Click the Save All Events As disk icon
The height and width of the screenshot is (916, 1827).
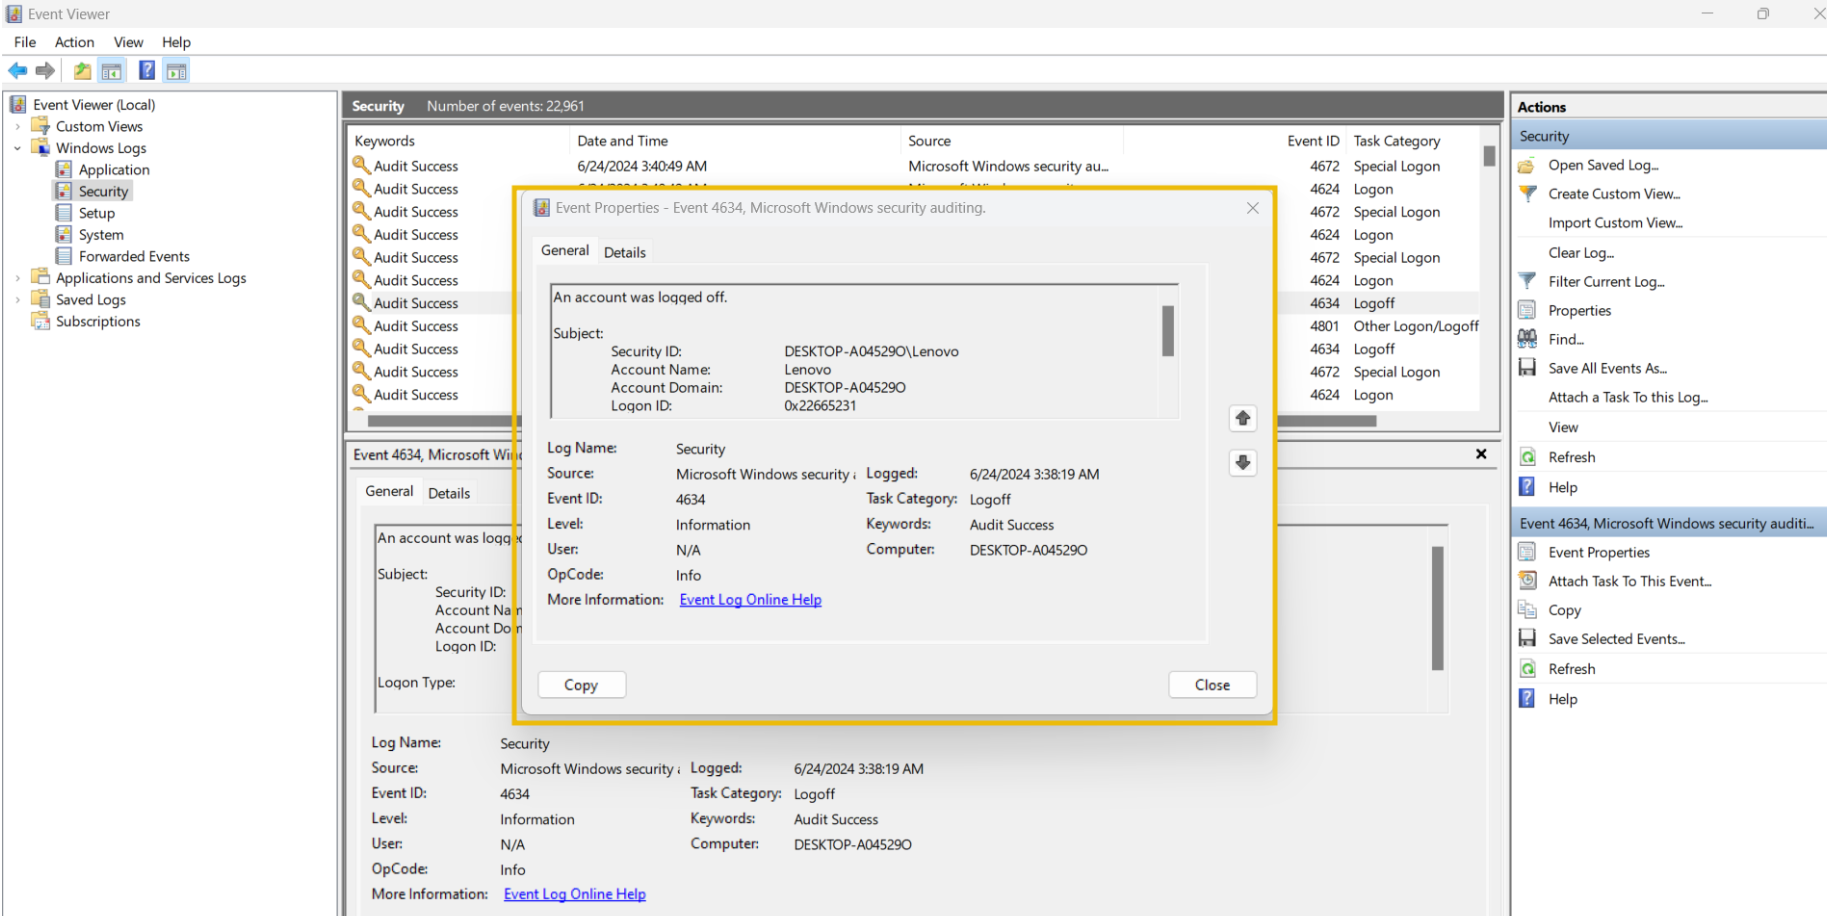(1527, 368)
